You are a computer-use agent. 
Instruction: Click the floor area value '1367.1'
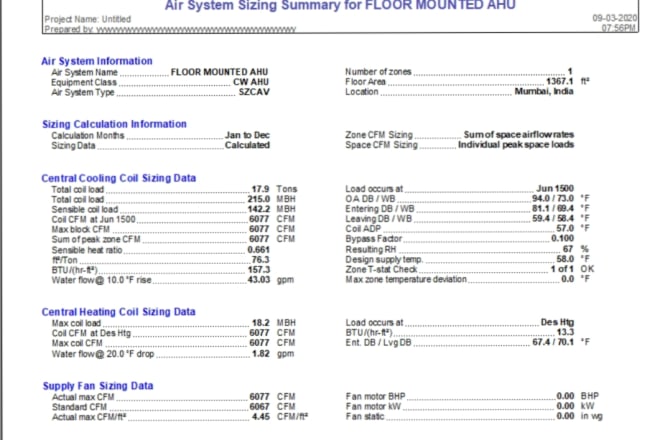(x=559, y=81)
